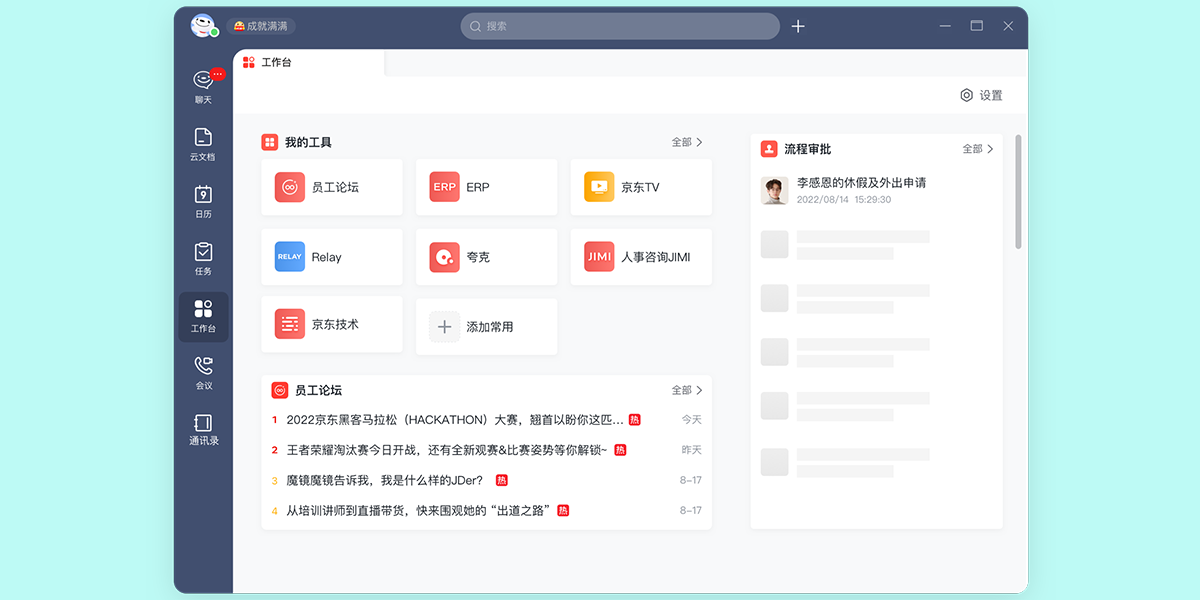Launch the ERP tool
Viewport: 1200px width, 600px height.
pos(486,187)
